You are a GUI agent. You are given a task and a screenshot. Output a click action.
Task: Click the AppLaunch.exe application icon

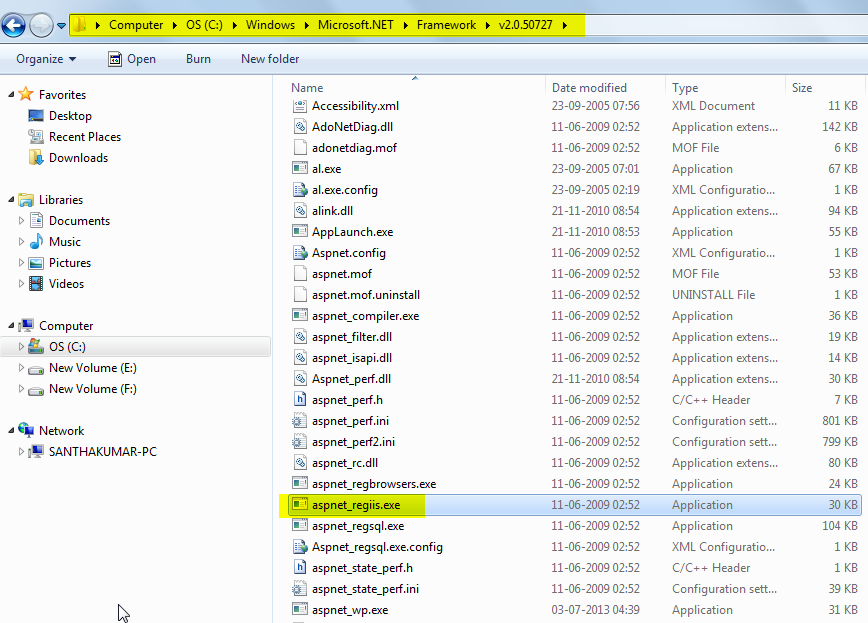(299, 231)
